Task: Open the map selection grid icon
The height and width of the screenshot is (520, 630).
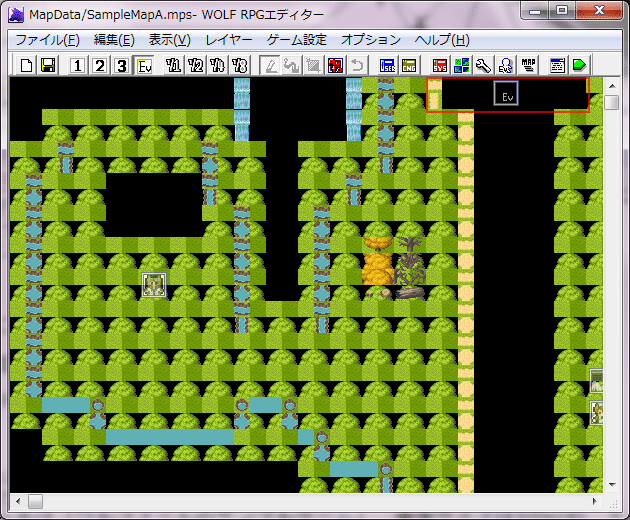Action: (462, 65)
